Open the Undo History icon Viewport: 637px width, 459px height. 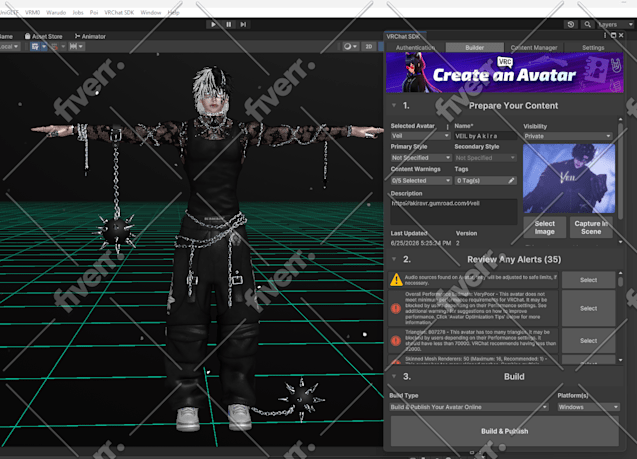pyautogui.click(x=571, y=24)
